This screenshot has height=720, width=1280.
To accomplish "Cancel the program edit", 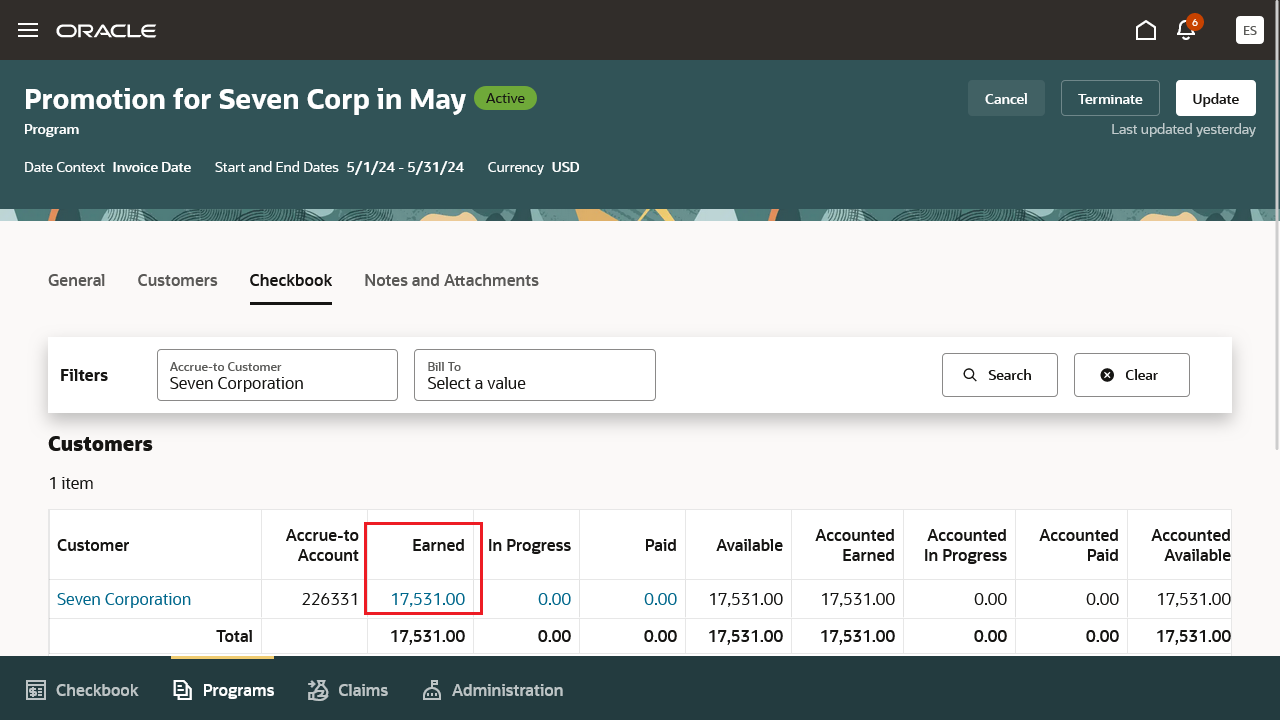I will [x=1006, y=98].
